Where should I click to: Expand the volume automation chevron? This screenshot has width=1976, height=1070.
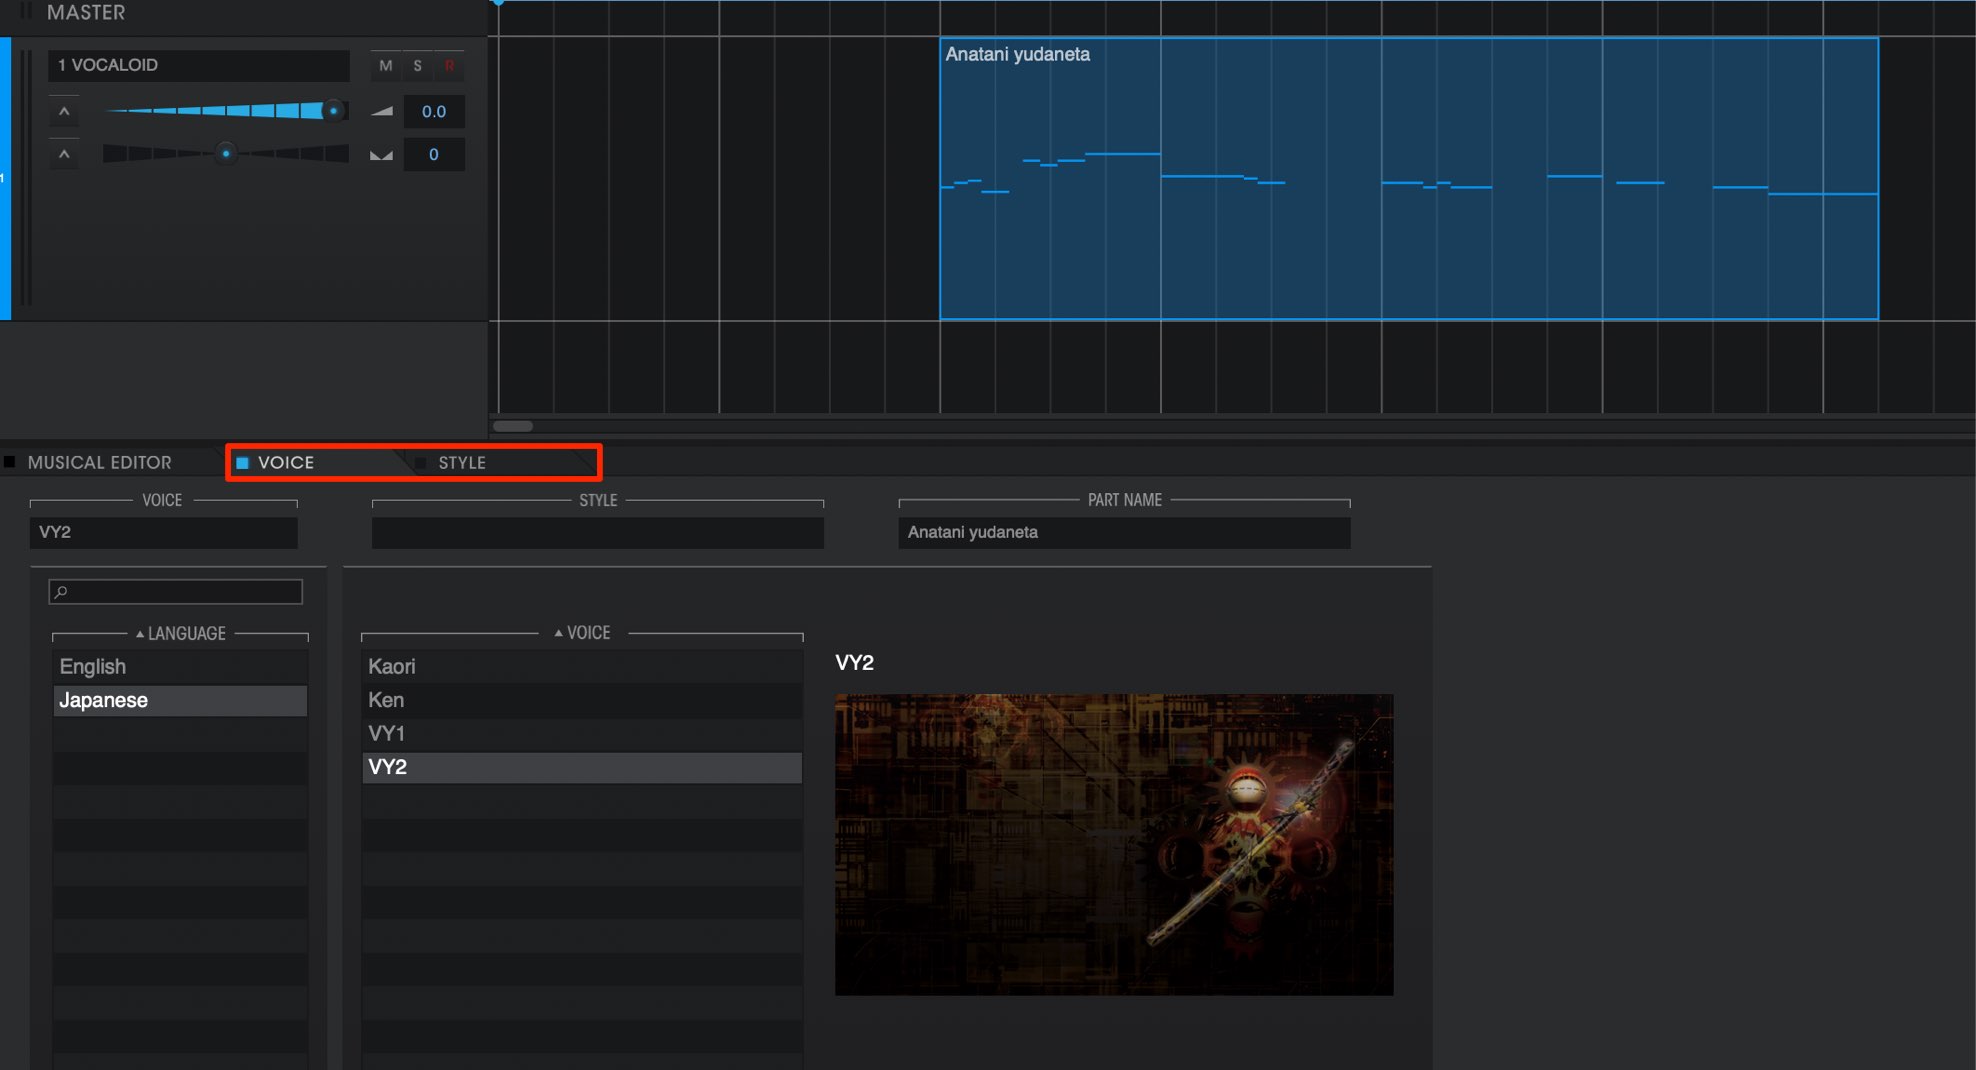[64, 111]
